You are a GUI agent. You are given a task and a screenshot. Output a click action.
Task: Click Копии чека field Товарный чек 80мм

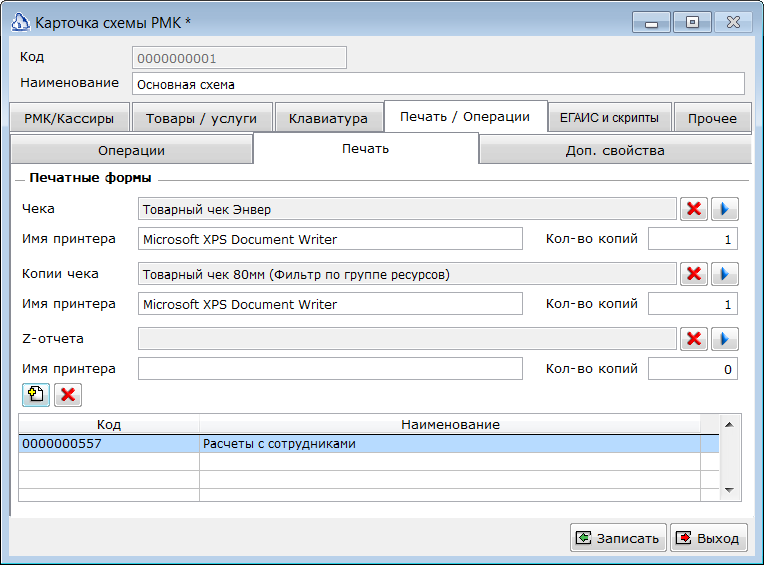[407, 274]
